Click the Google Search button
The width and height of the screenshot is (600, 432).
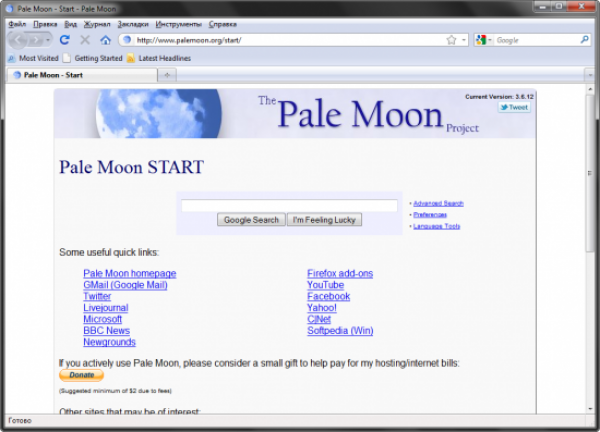pyautogui.click(x=251, y=220)
